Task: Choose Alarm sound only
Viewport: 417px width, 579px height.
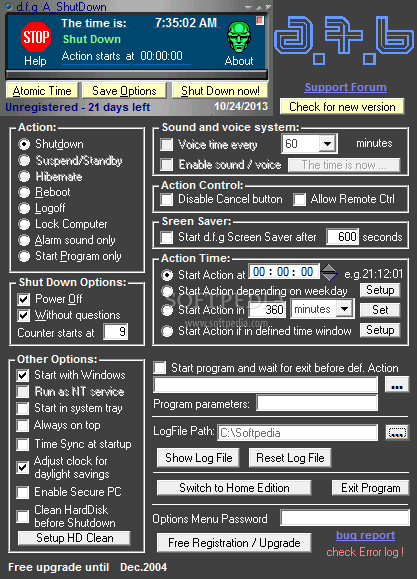Action: click(x=24, y=240)
